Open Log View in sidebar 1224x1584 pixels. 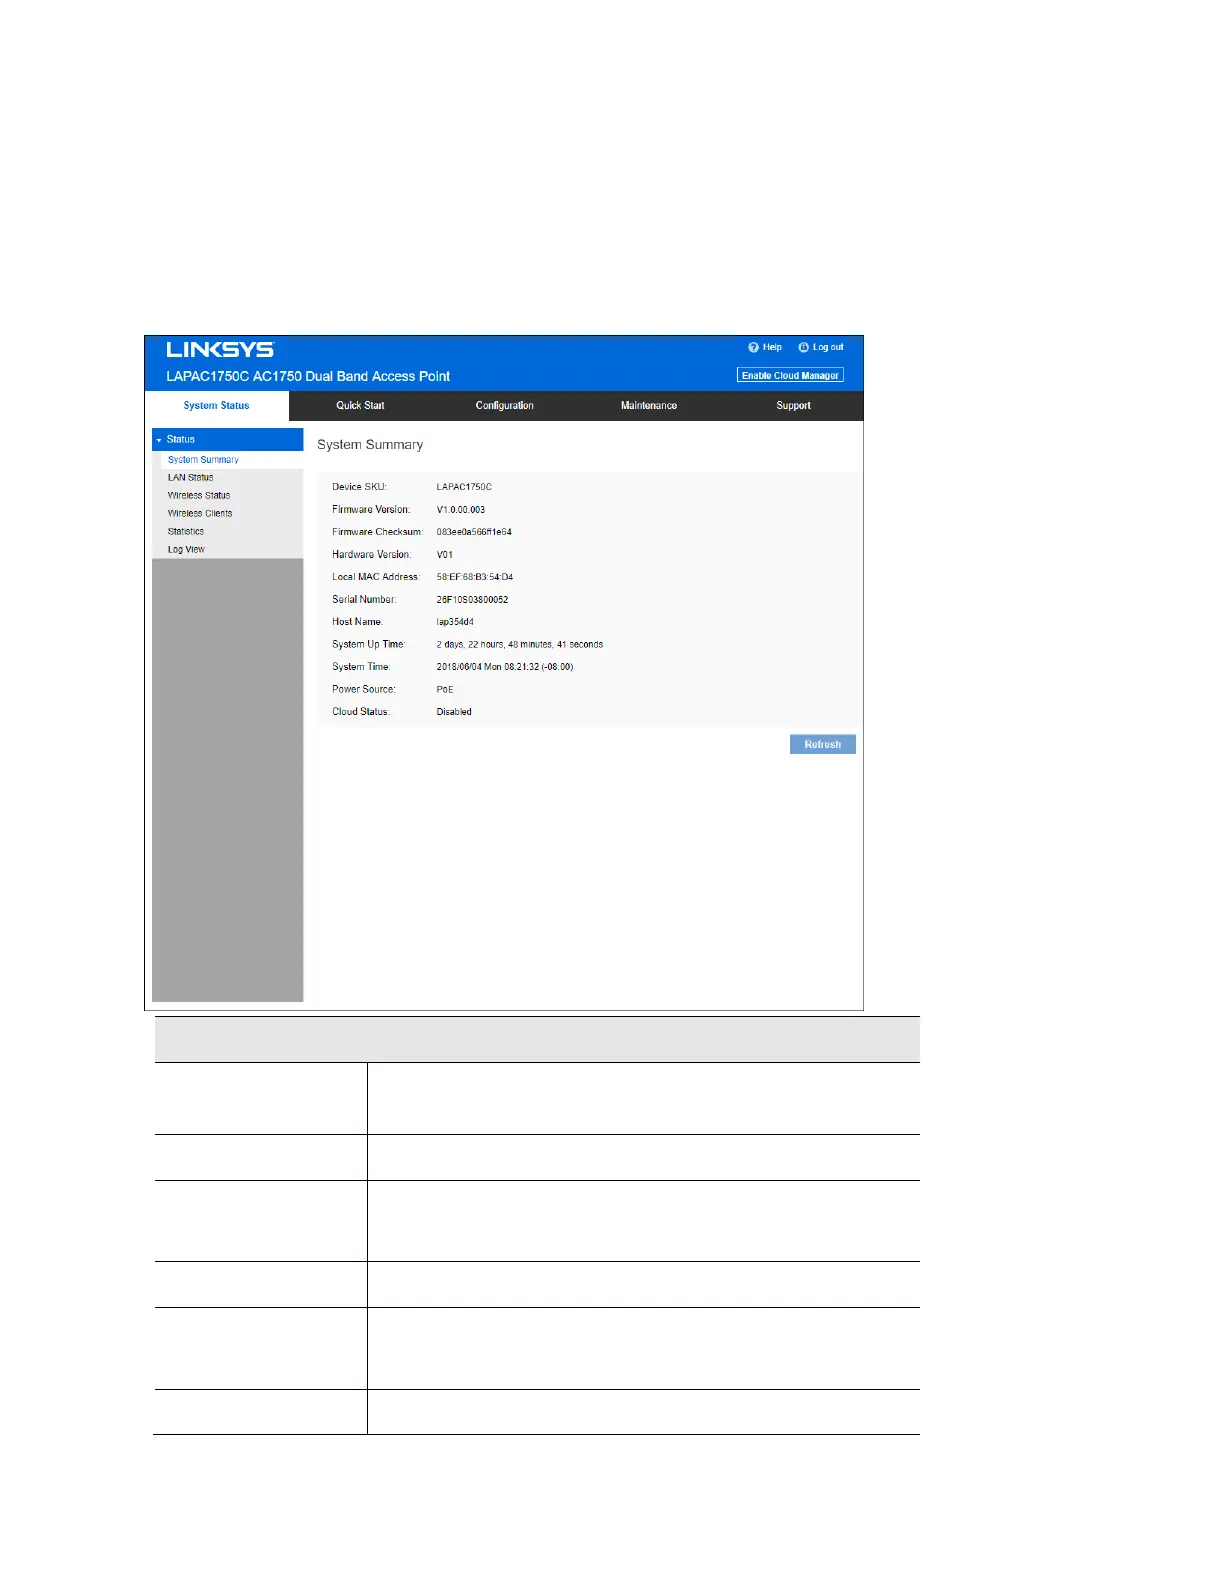coord(186,550)
